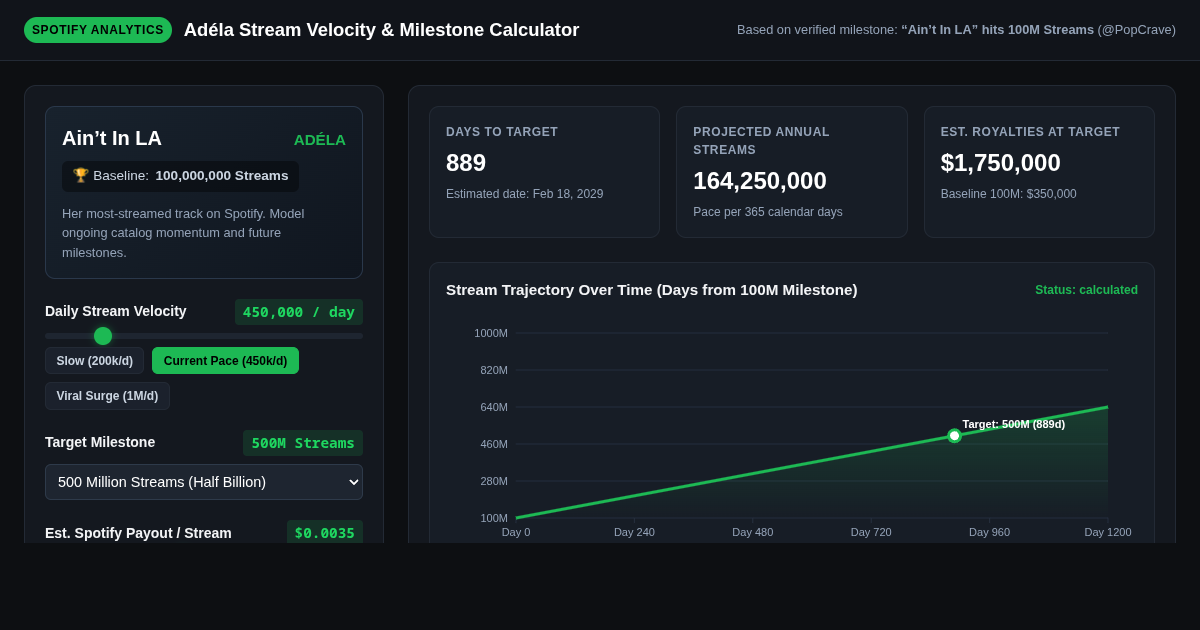Click the Pace per 365 calendar days note
The image size is (1200, 630).
pos(768,212)
